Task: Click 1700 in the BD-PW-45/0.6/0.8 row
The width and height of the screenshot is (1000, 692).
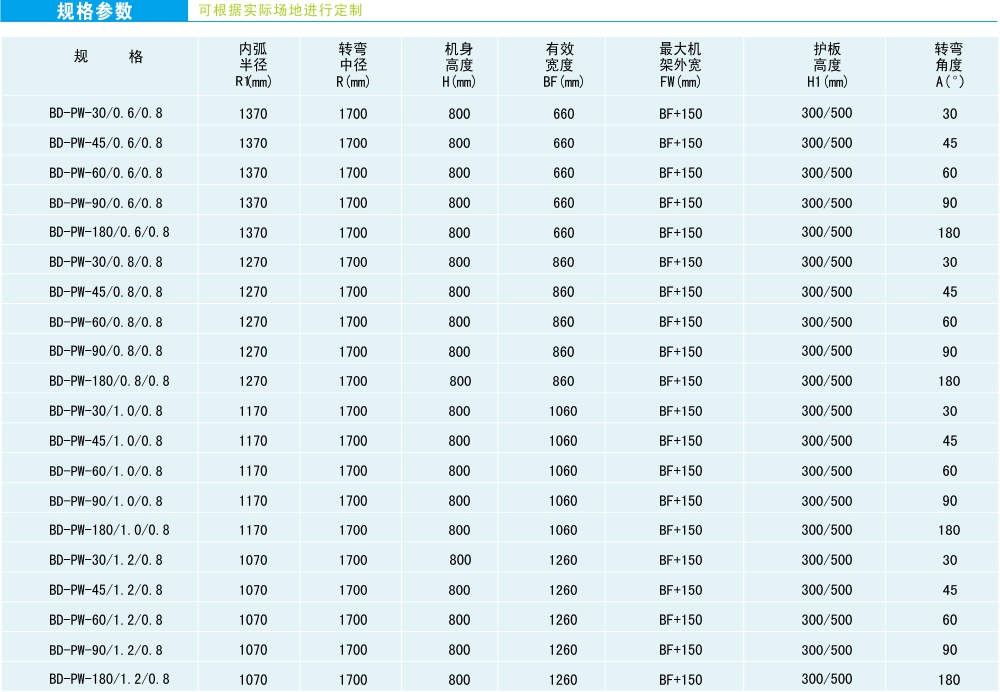Action: 353,143
